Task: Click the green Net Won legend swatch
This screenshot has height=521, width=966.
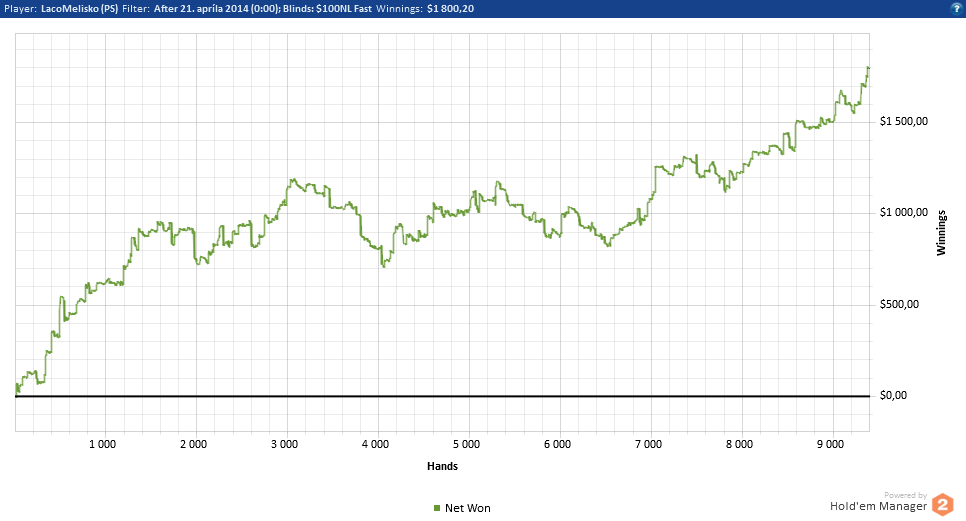Action: [x=437, y=508]
